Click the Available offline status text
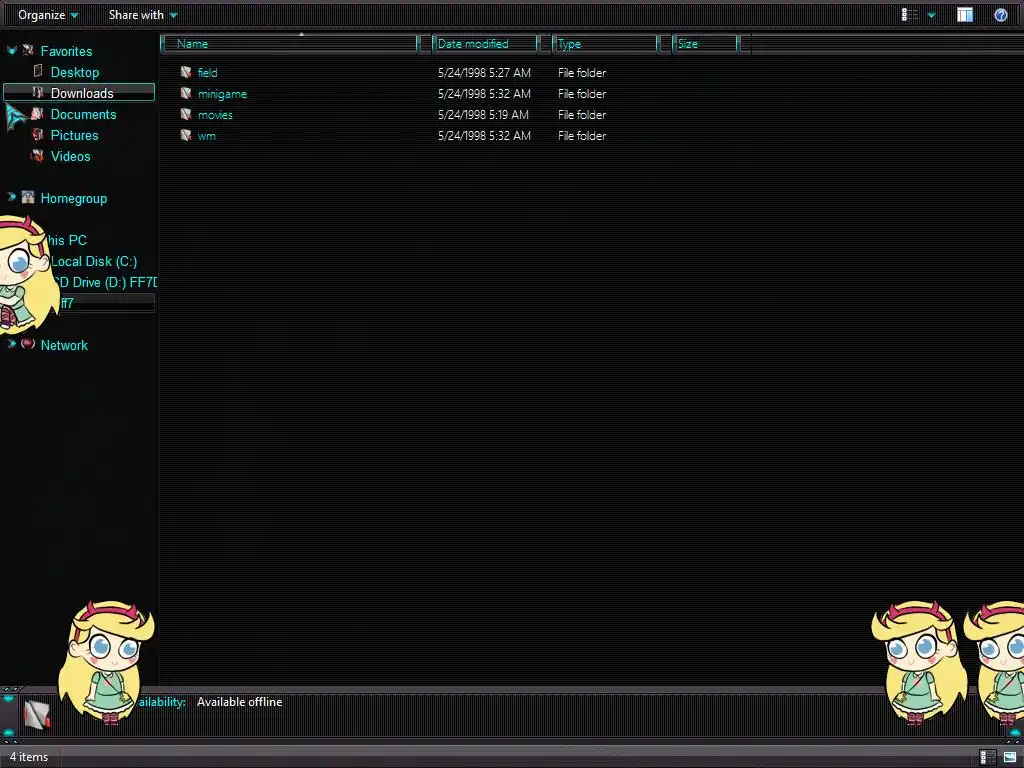 click(x=240, y=701)
